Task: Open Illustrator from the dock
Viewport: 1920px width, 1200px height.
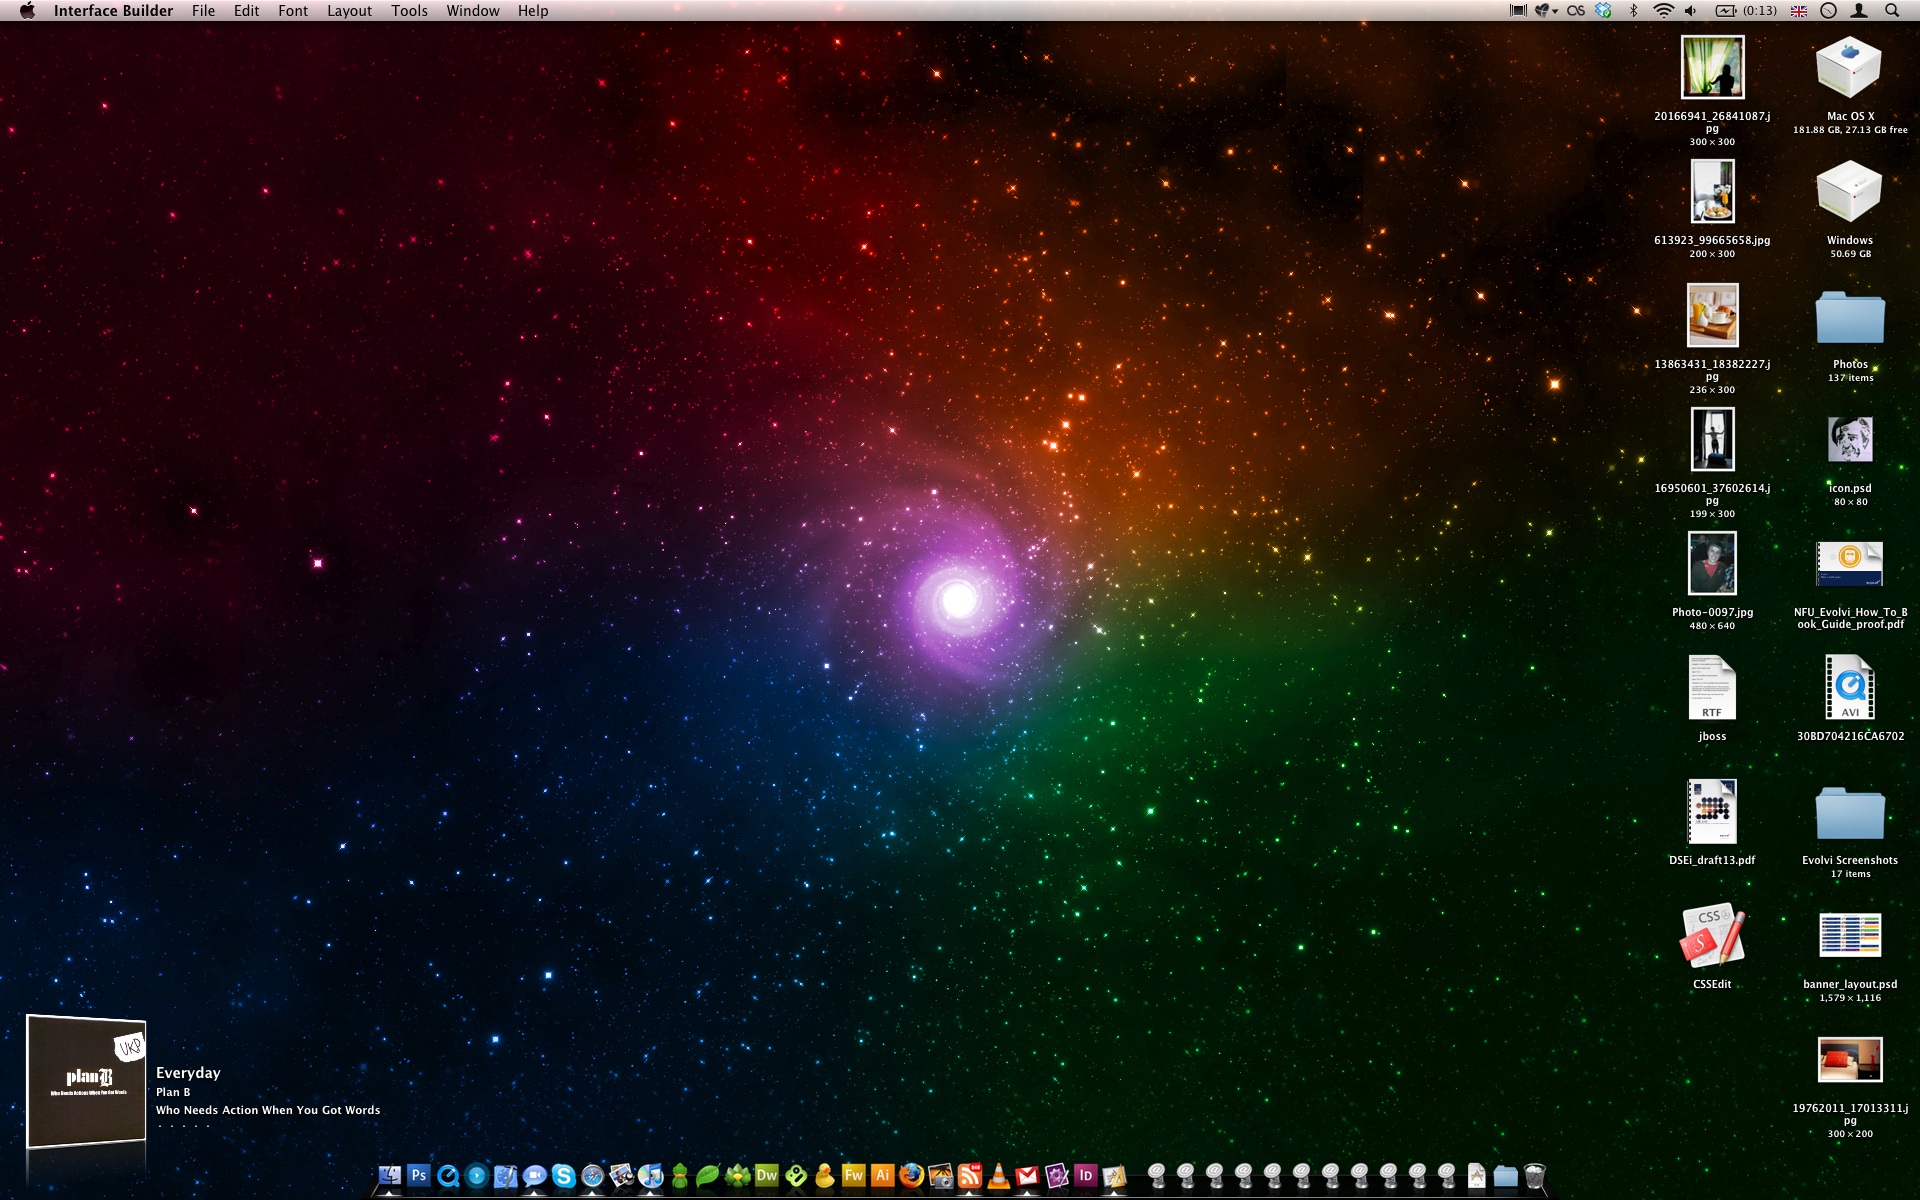Action: click(x=882, y=1176)
